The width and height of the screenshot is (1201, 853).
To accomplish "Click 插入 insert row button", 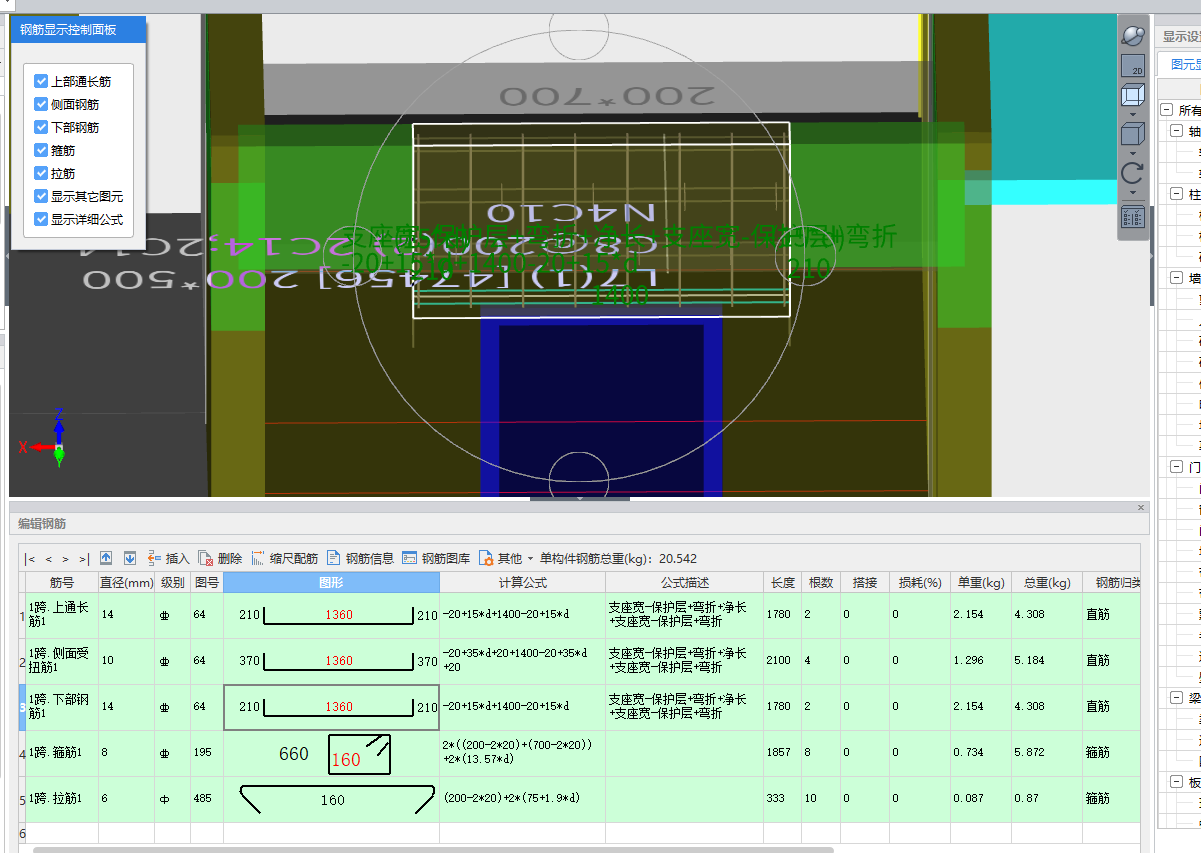I will point(168,558).
